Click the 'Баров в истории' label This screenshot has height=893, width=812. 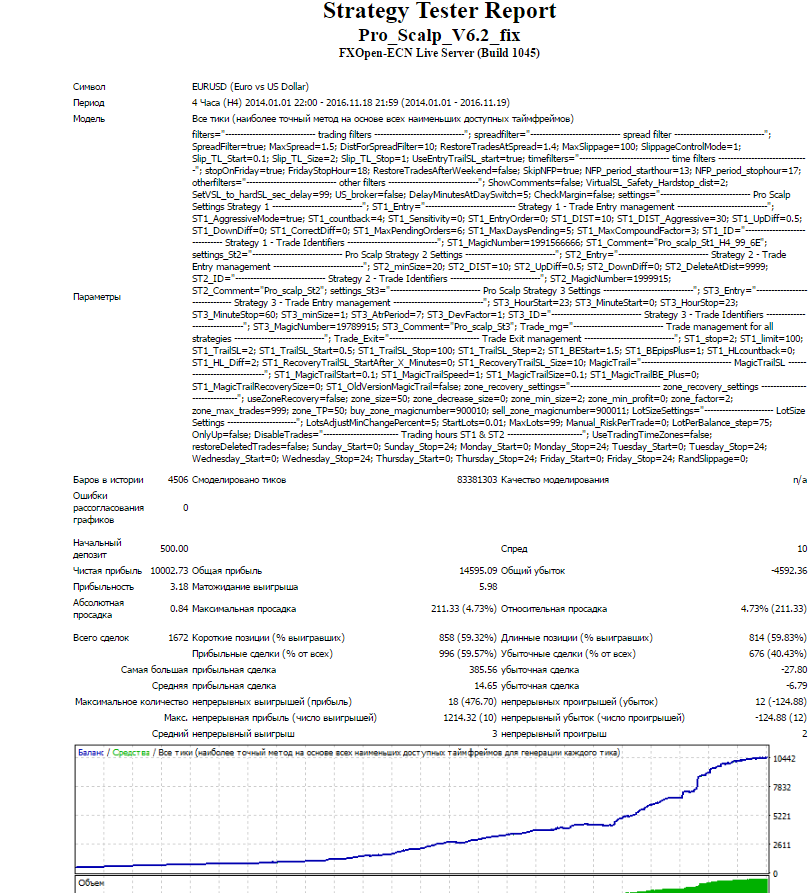[x=108, y=480]
